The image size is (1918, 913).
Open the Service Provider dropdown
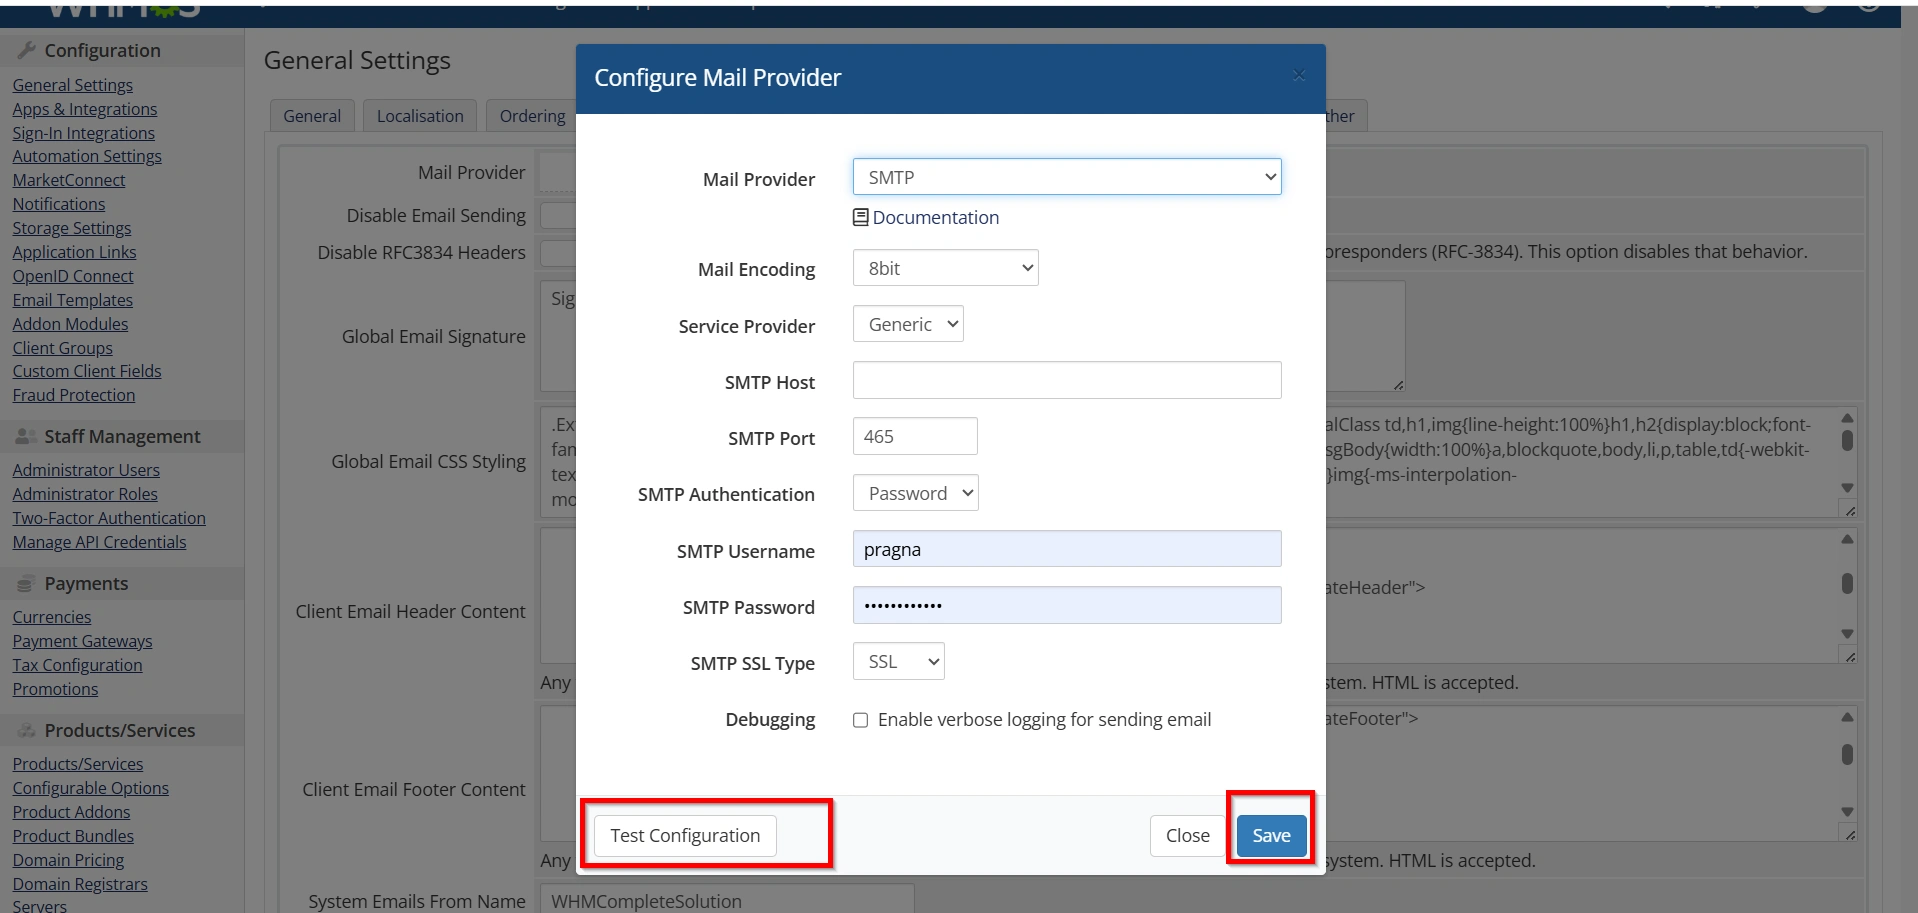[x=908, y=324]
